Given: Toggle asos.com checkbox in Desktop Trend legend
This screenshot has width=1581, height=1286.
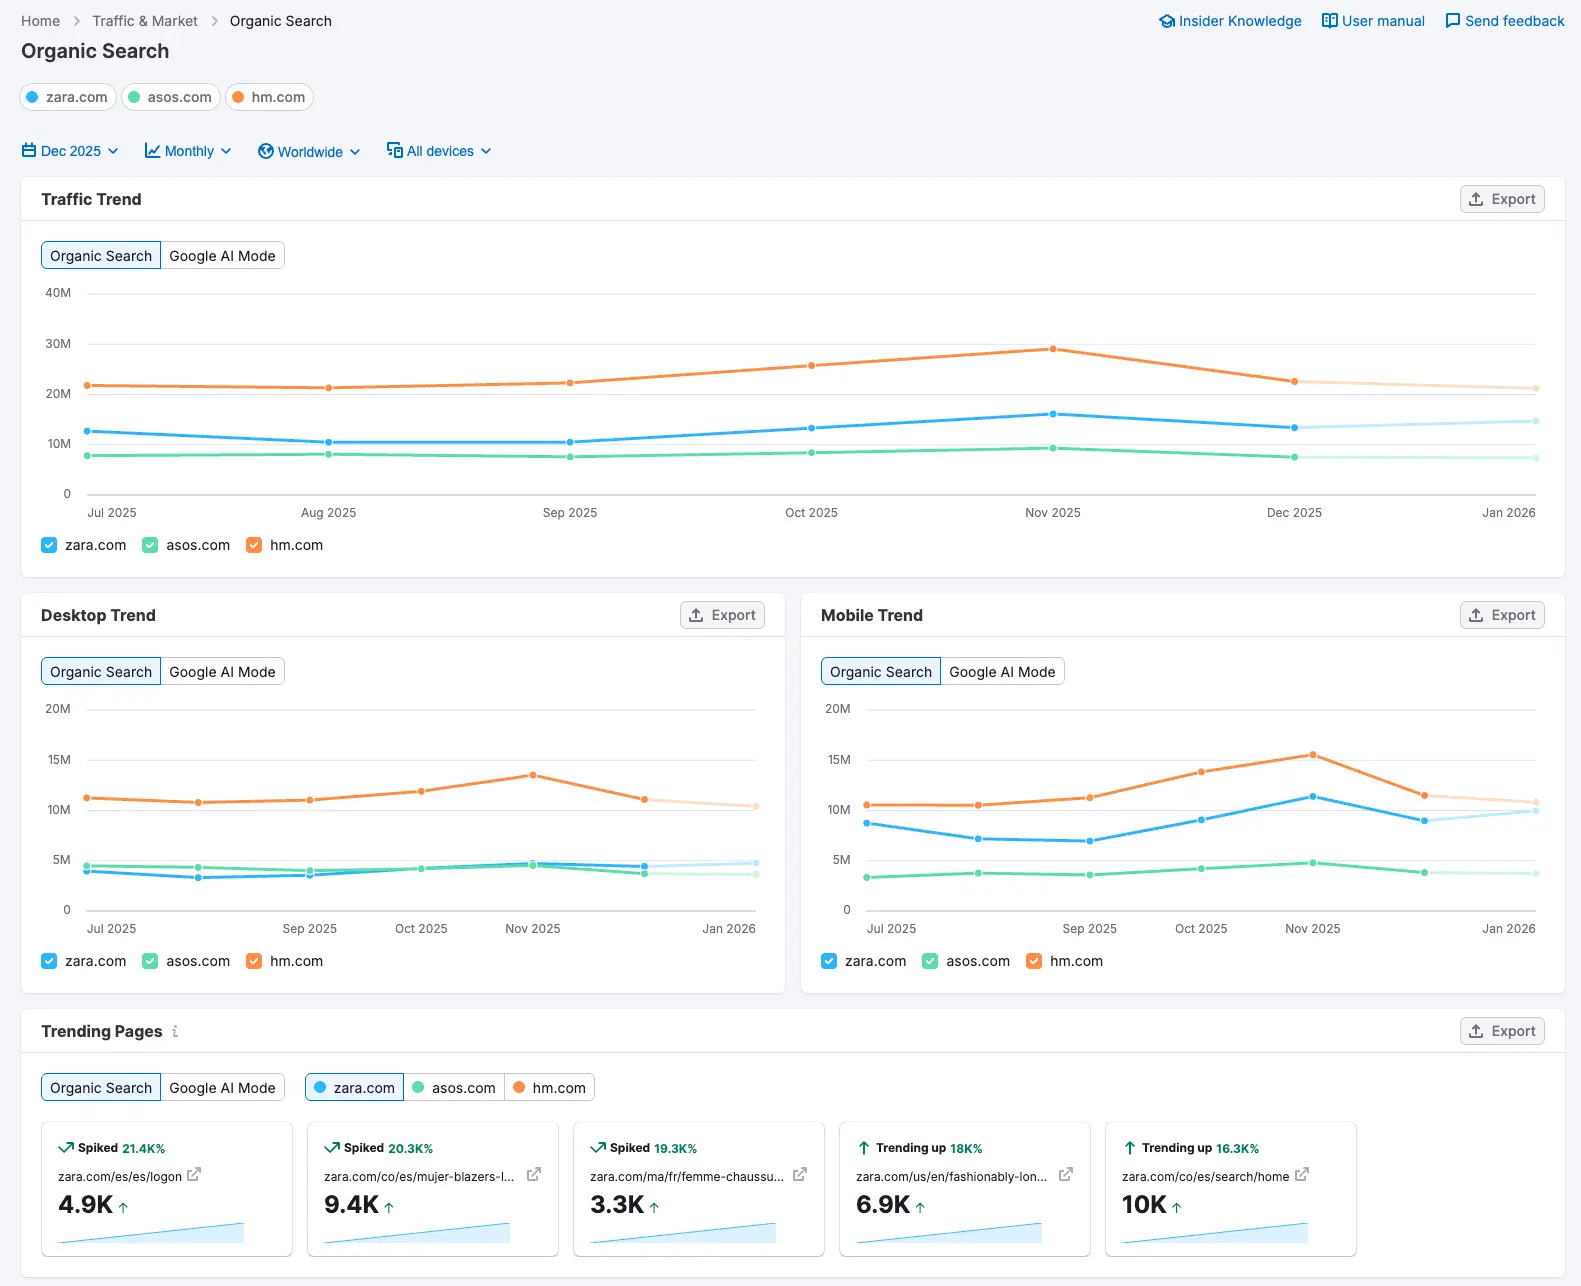Looking at the screenshot, I should (x=150, y=961).
